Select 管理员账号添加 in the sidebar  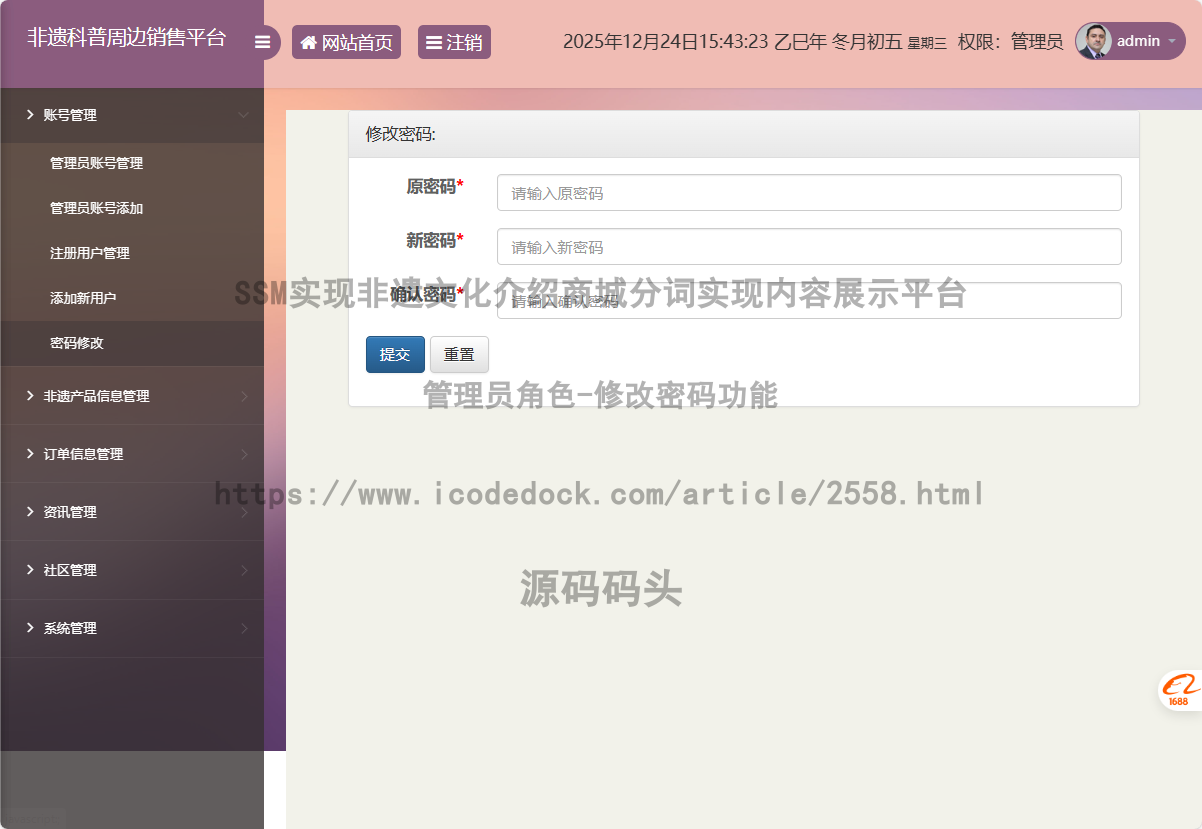click(97, 208)
